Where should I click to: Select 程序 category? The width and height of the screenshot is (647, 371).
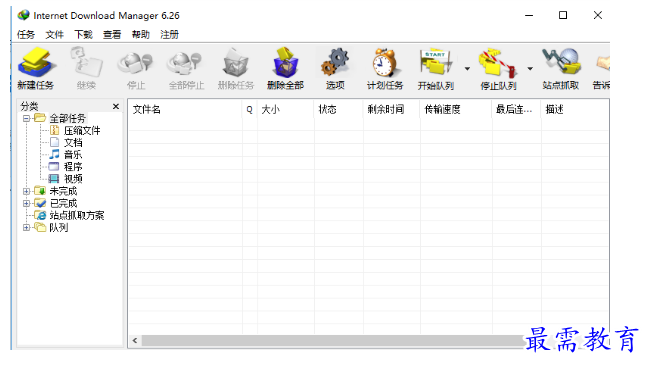coord(66,167)
